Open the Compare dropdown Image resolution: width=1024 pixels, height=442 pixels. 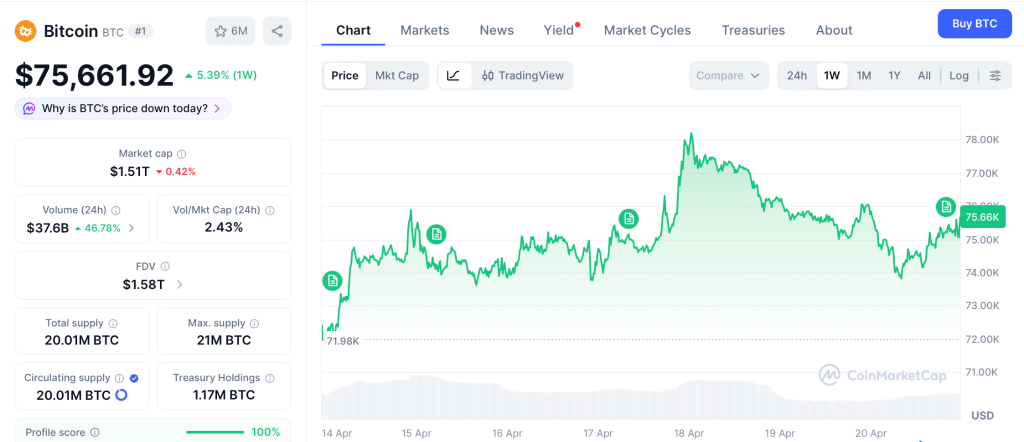tap(728, 75)
